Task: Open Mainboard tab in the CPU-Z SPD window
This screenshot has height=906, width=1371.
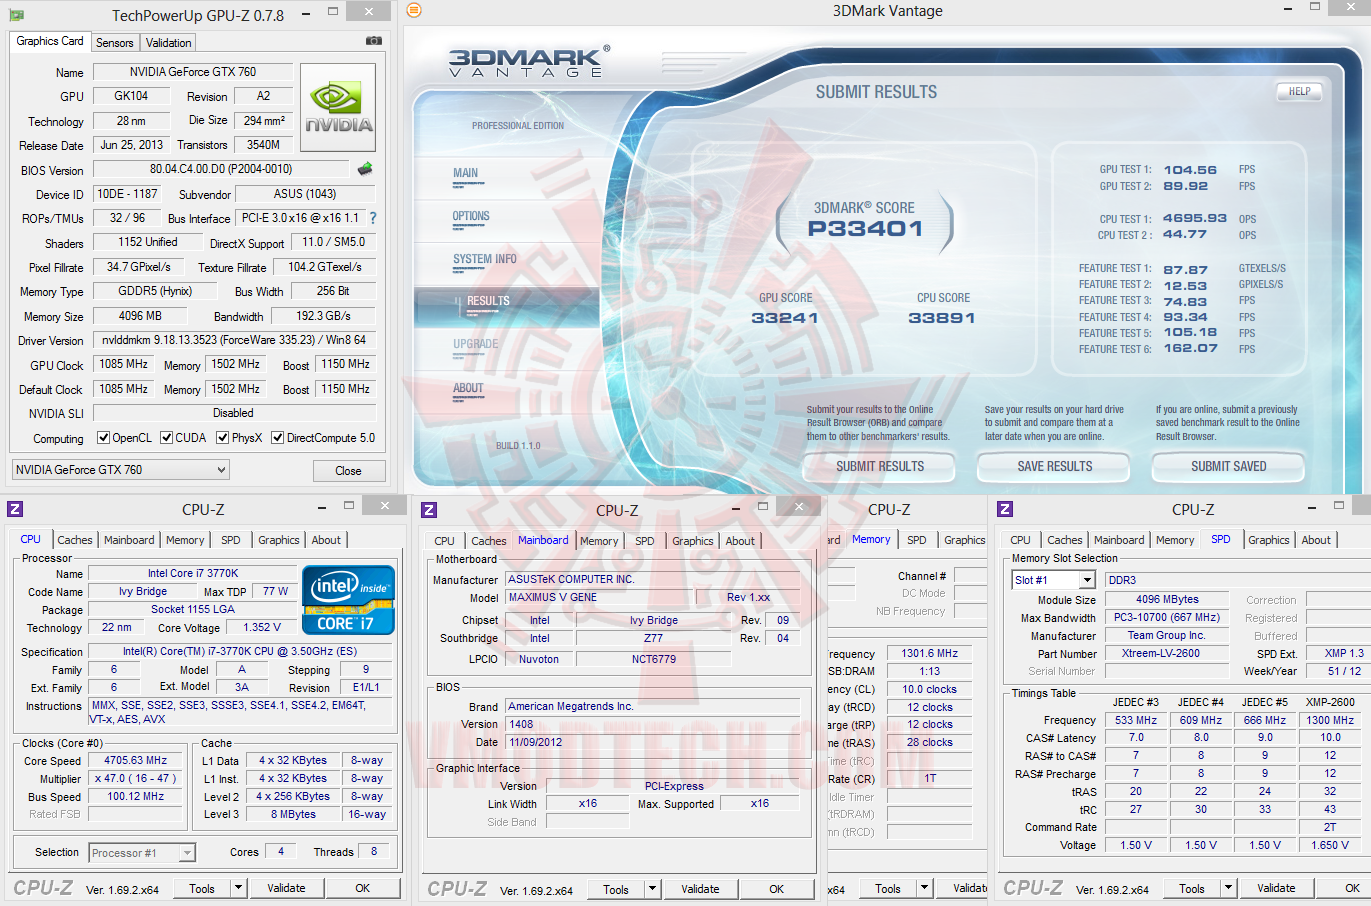Action: 1119,540
